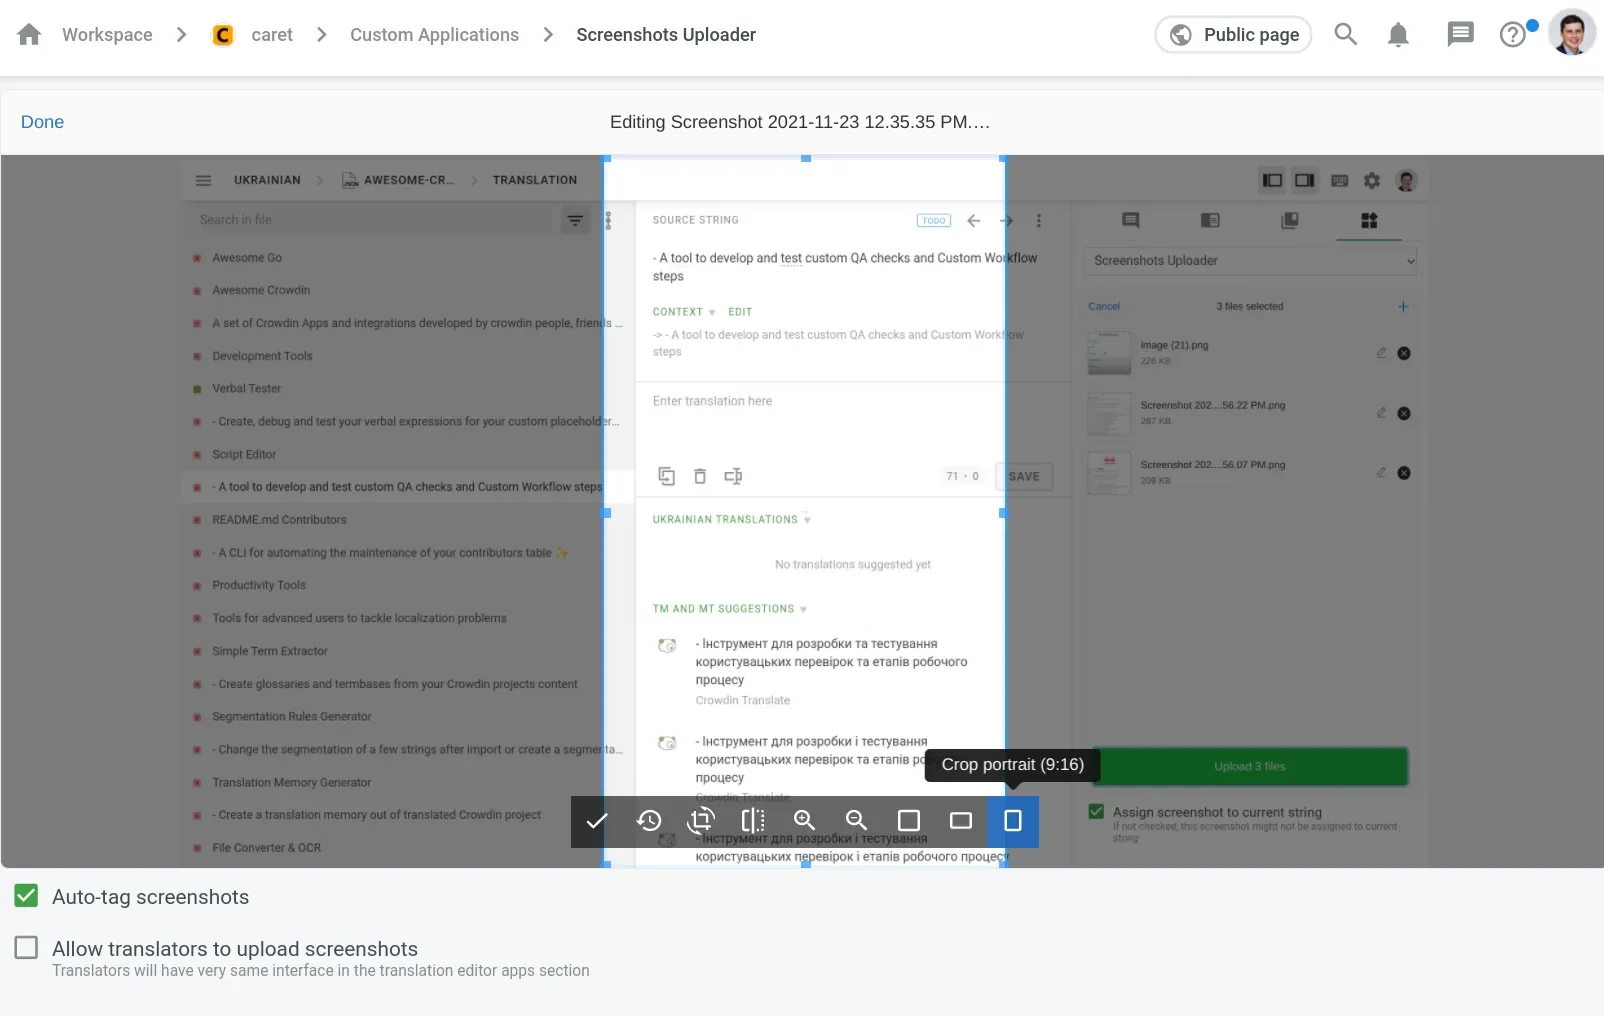This screenshot has height=1016, width=1604.
Task: Open the Custom Applications breadcrumb item
Action: click(x=435, y=34)
